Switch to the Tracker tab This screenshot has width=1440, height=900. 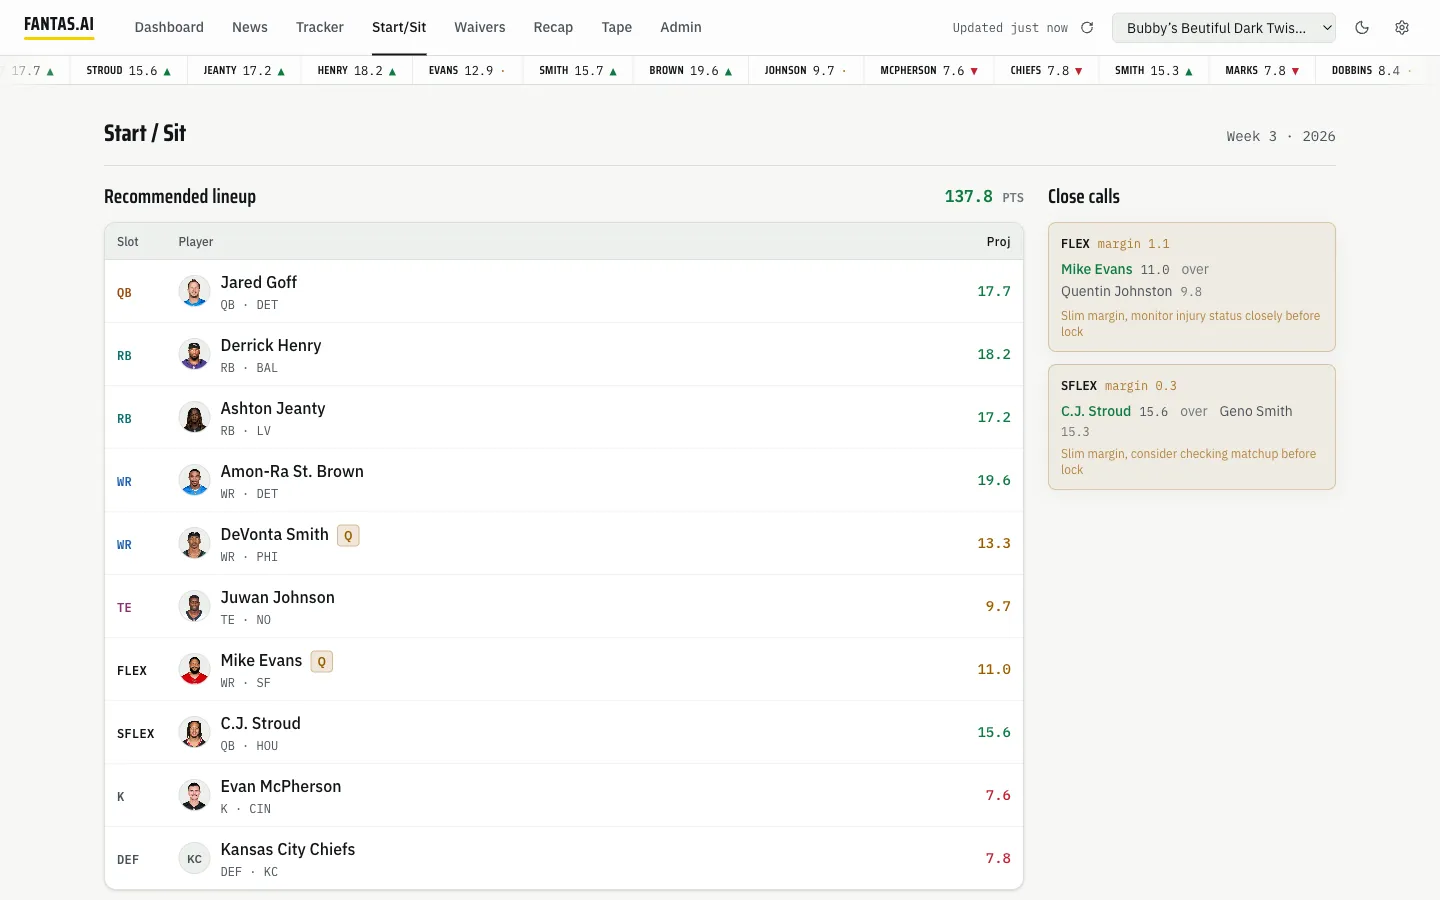(x=320, y=27)
